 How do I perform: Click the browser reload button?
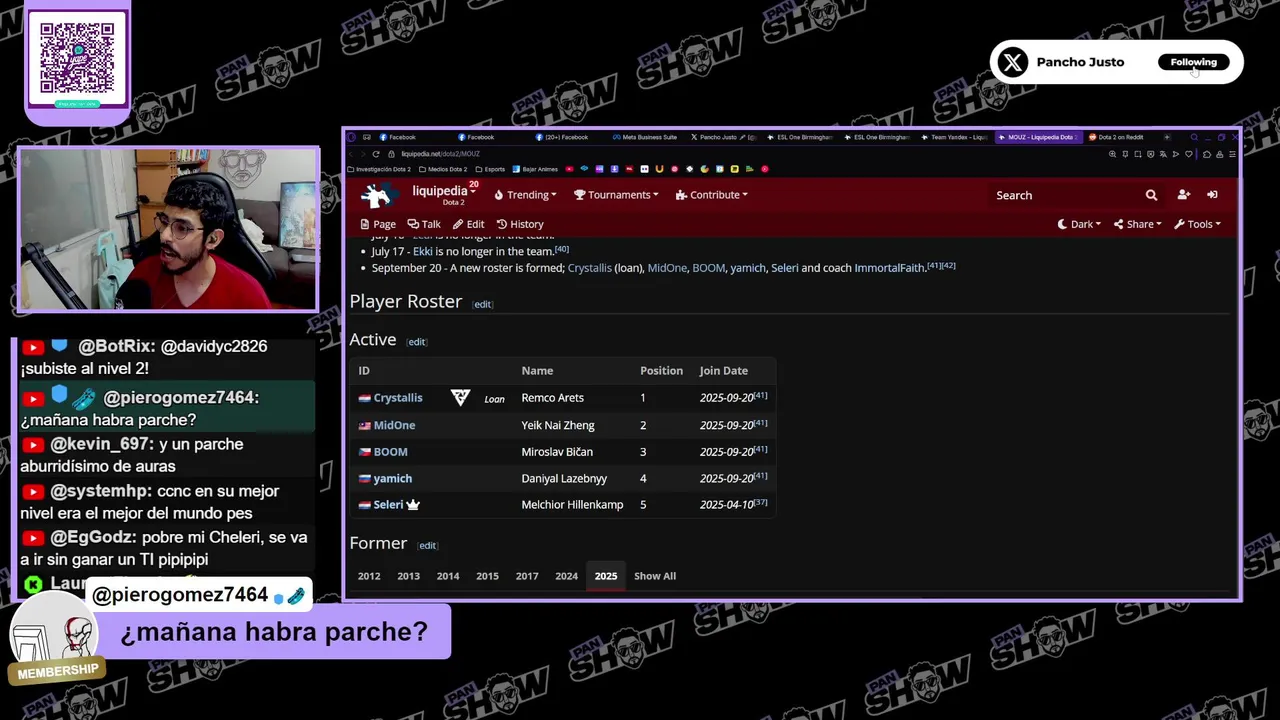(x=376, y=154)
